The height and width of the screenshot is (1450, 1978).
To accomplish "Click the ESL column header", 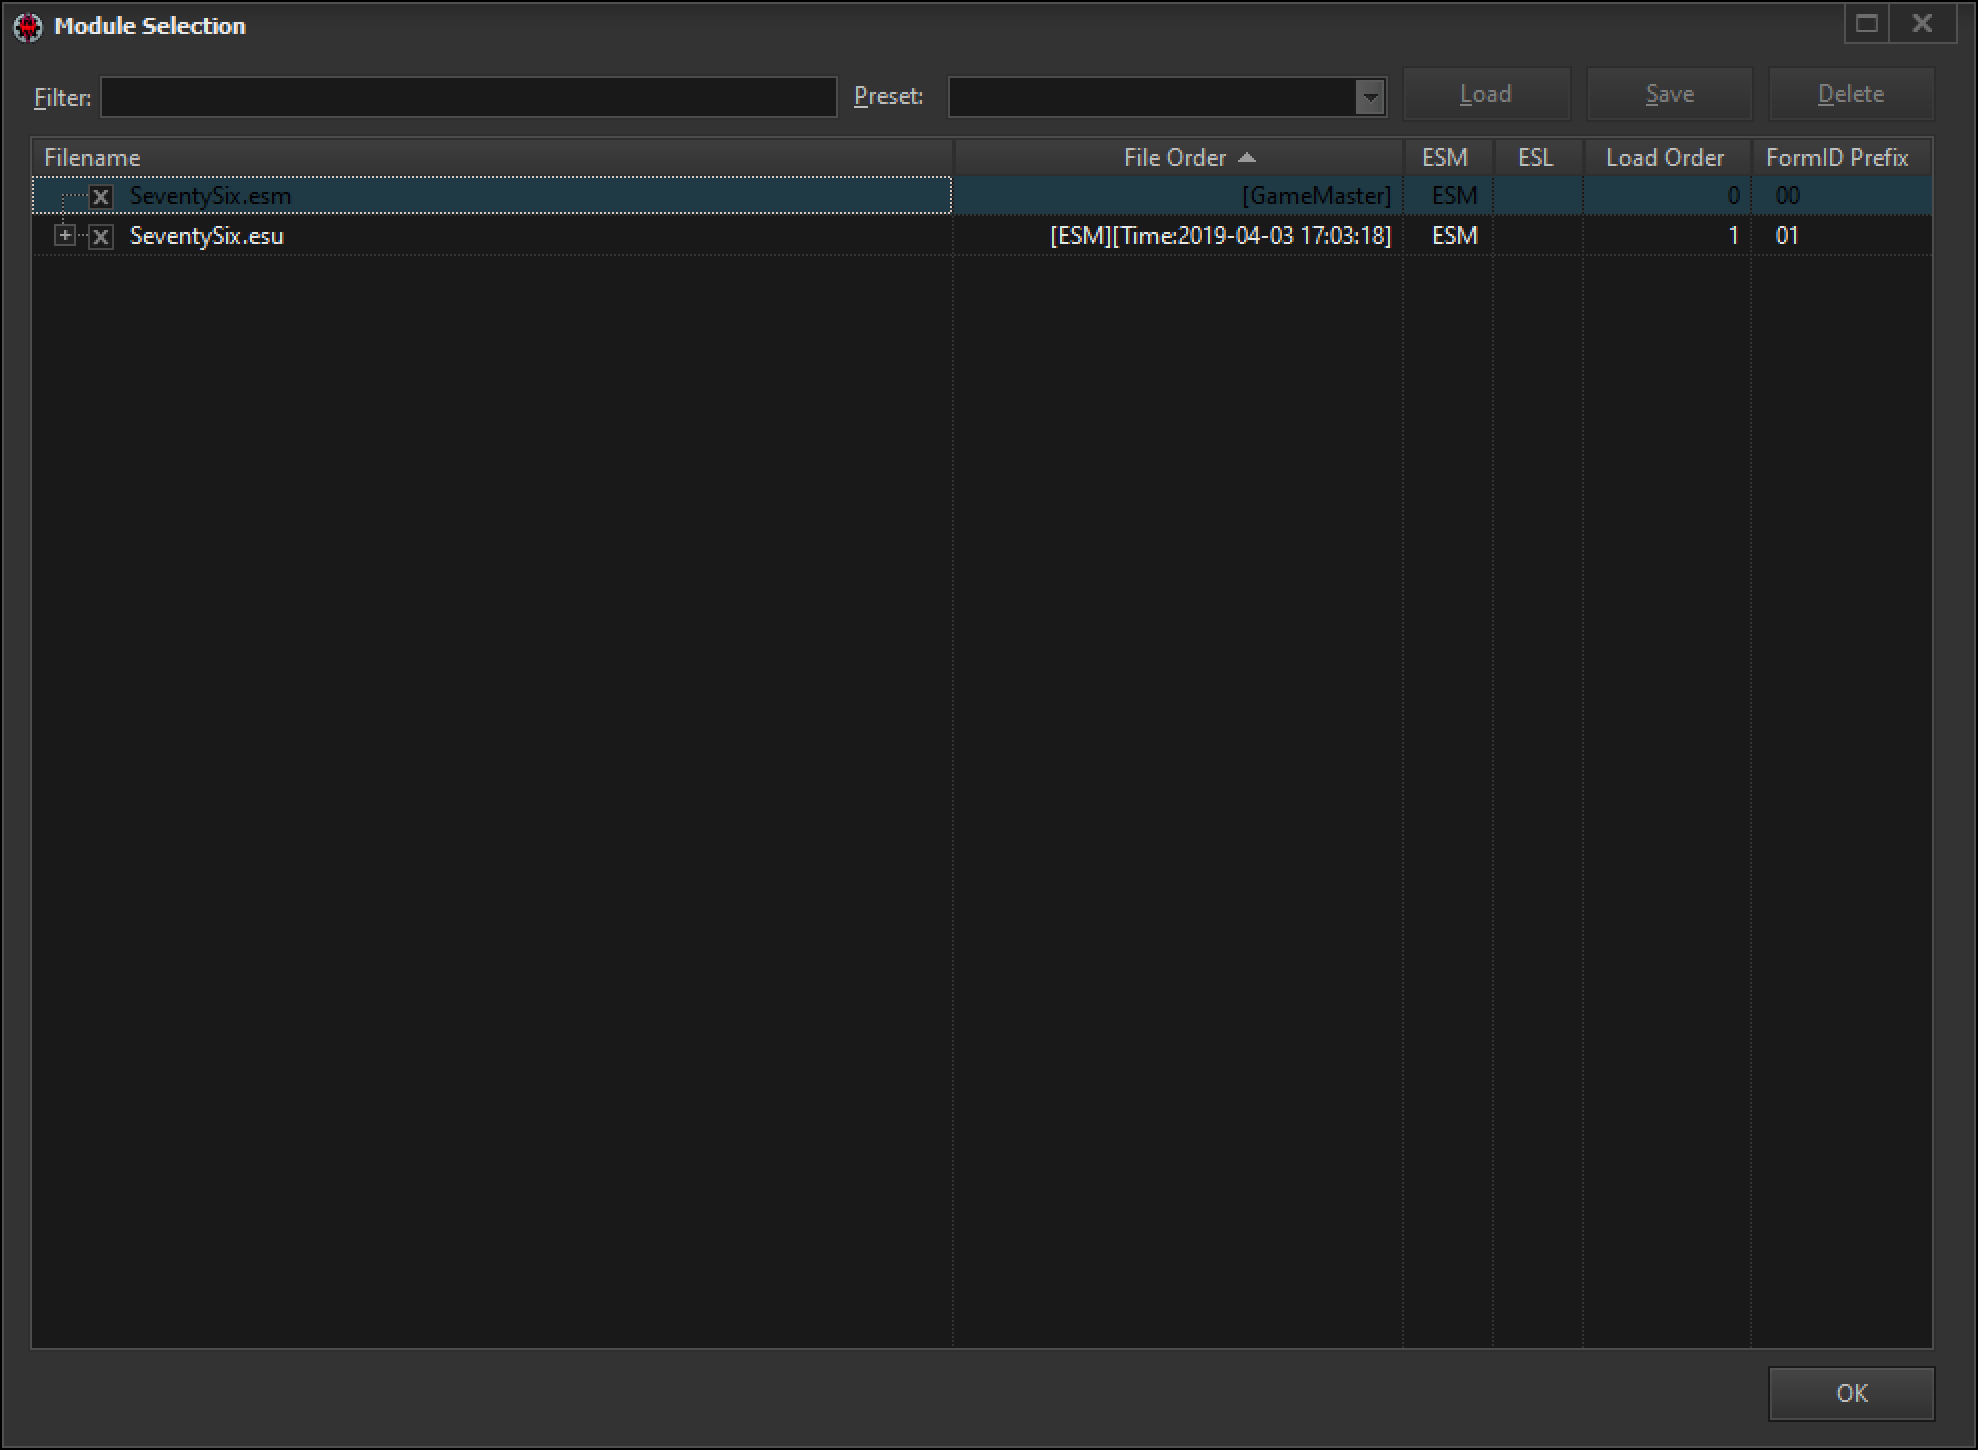I will 1535,158.
